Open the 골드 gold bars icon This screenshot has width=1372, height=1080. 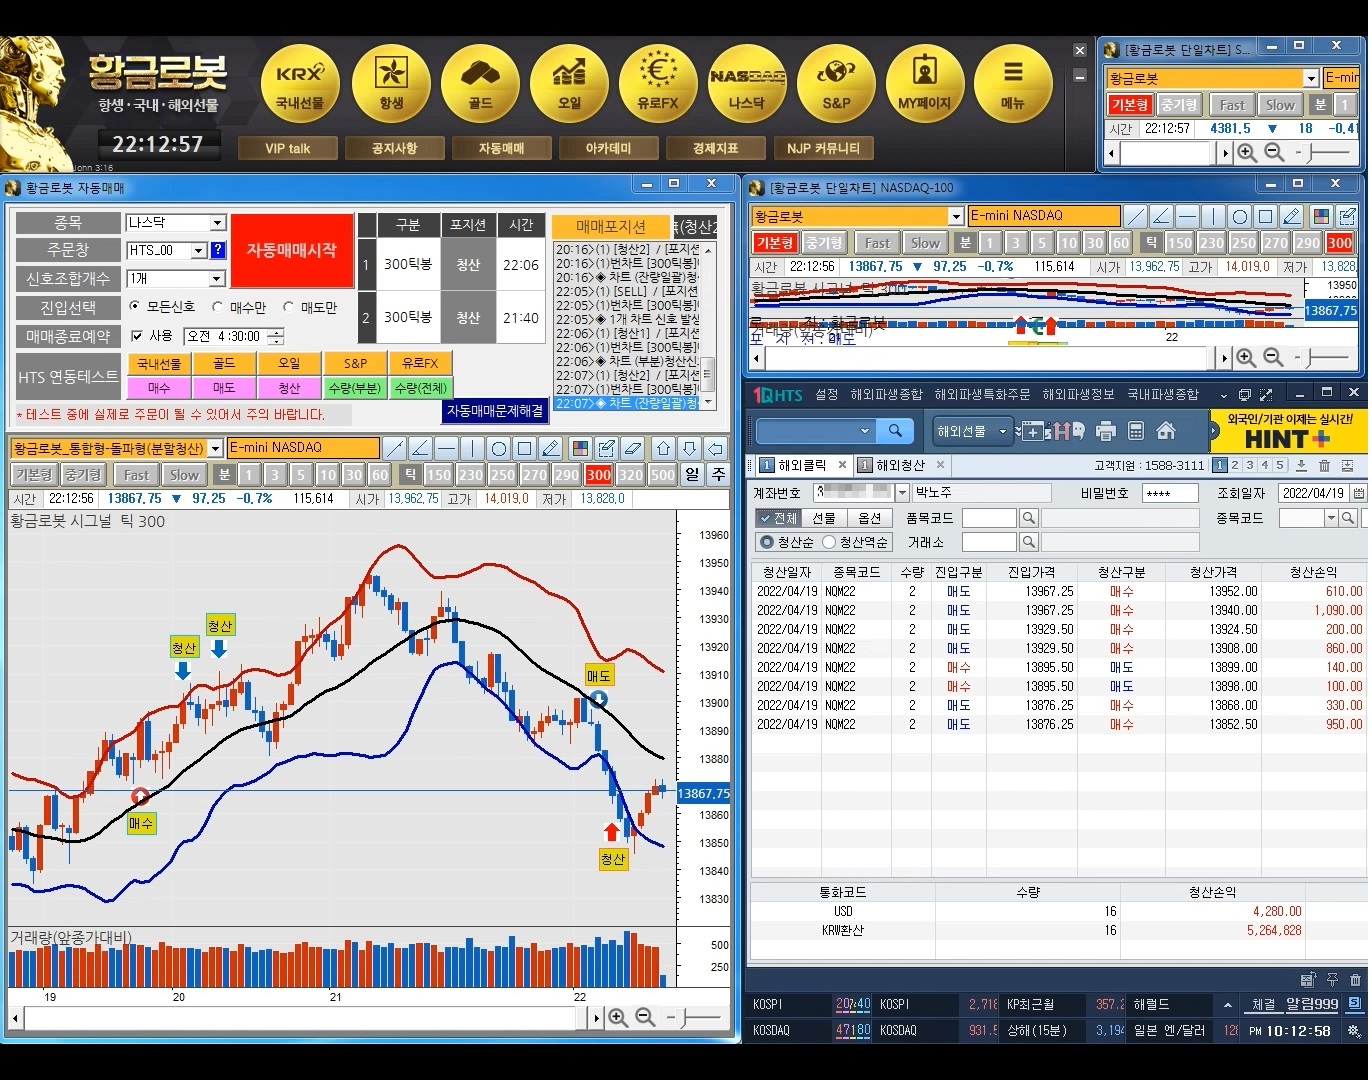(480, 85)
